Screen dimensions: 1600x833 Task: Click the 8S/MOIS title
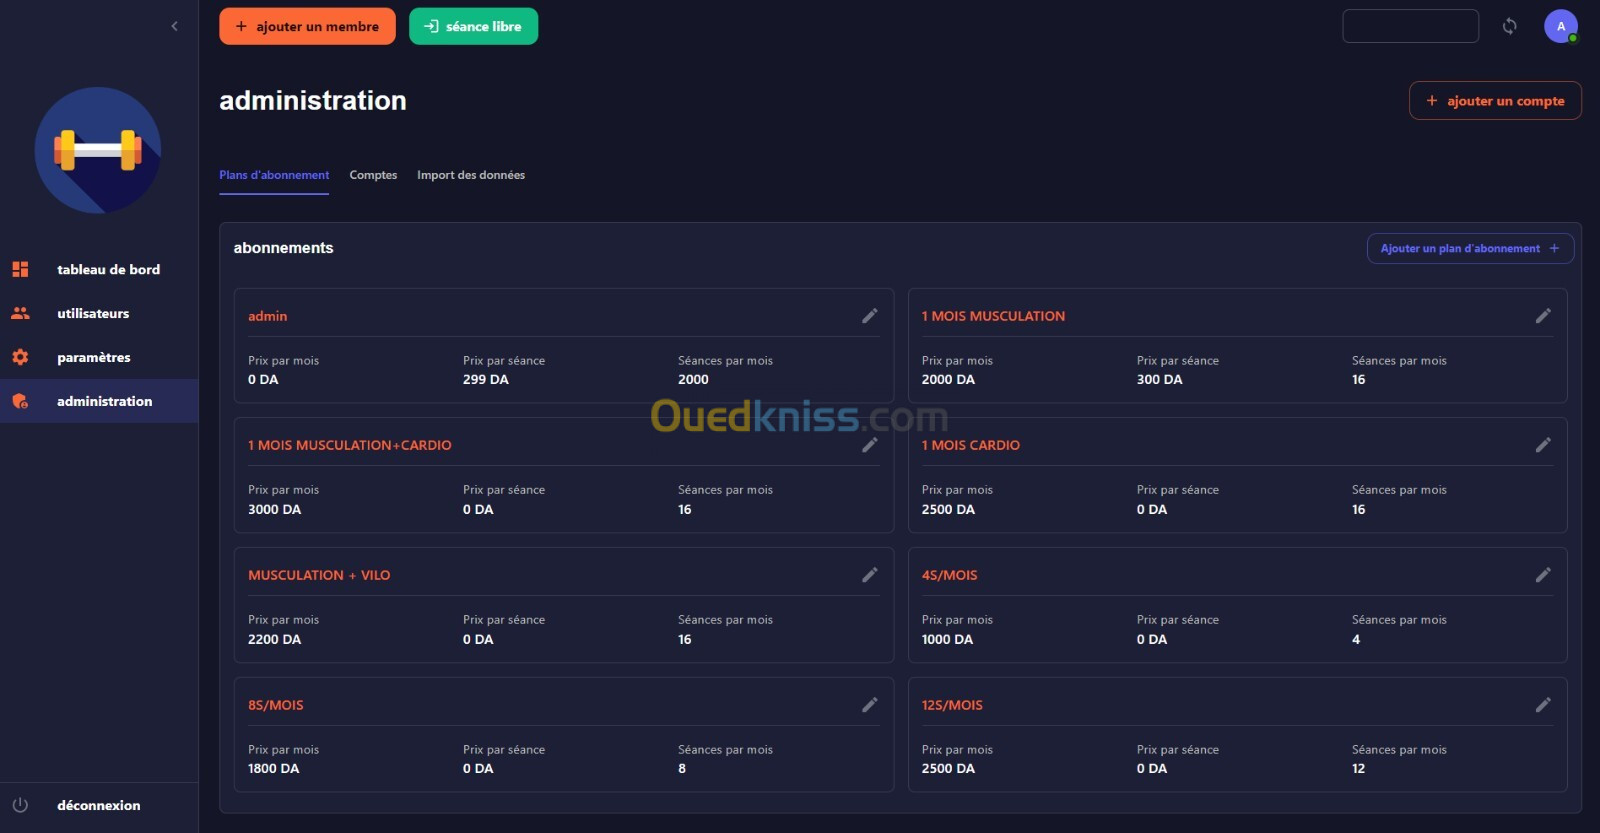[x=276, y=705]
